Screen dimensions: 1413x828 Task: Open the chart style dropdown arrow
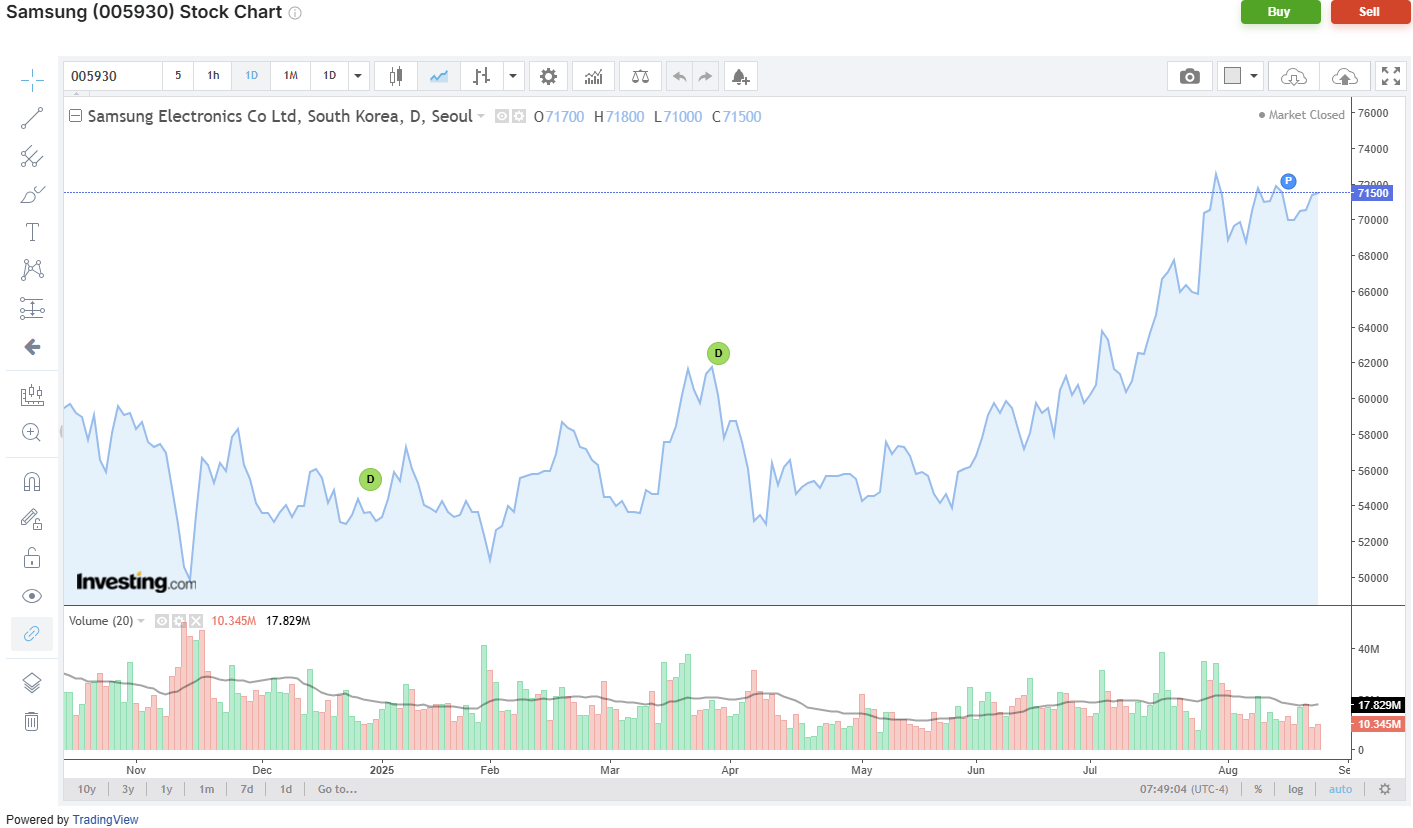pos(514,76)
